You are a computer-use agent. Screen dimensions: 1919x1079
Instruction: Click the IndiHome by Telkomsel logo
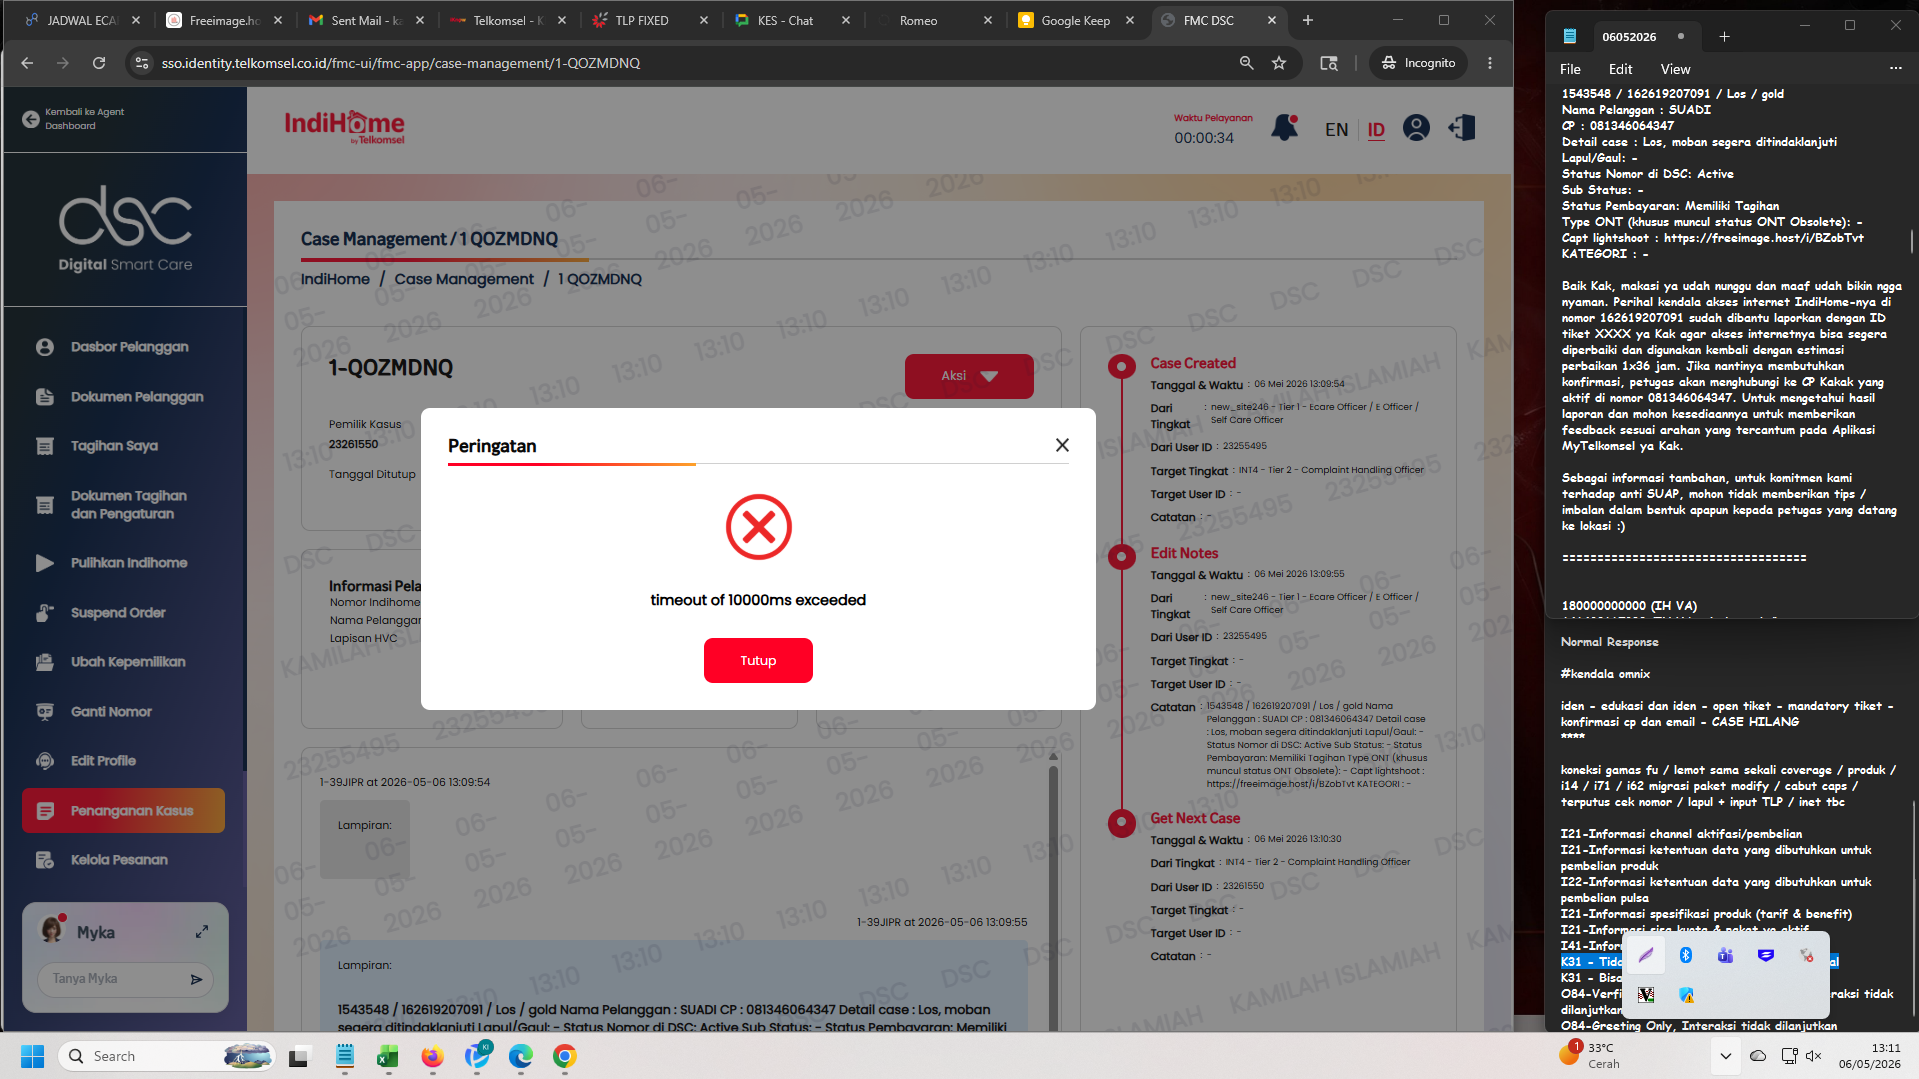(345, 126)
